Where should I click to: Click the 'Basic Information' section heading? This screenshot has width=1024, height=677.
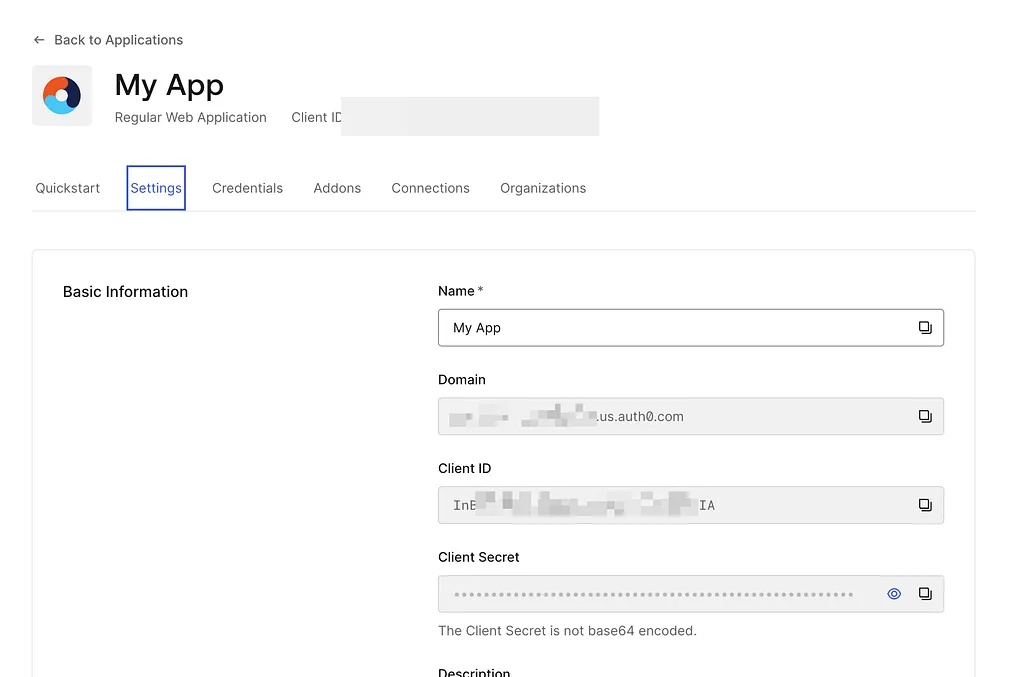[x=125, y=292]
